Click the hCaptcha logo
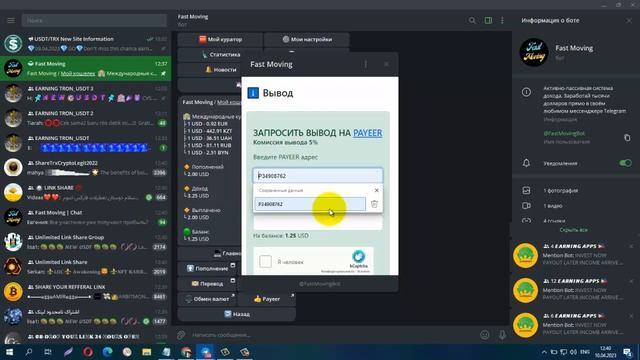 click(x=358, y=256)
